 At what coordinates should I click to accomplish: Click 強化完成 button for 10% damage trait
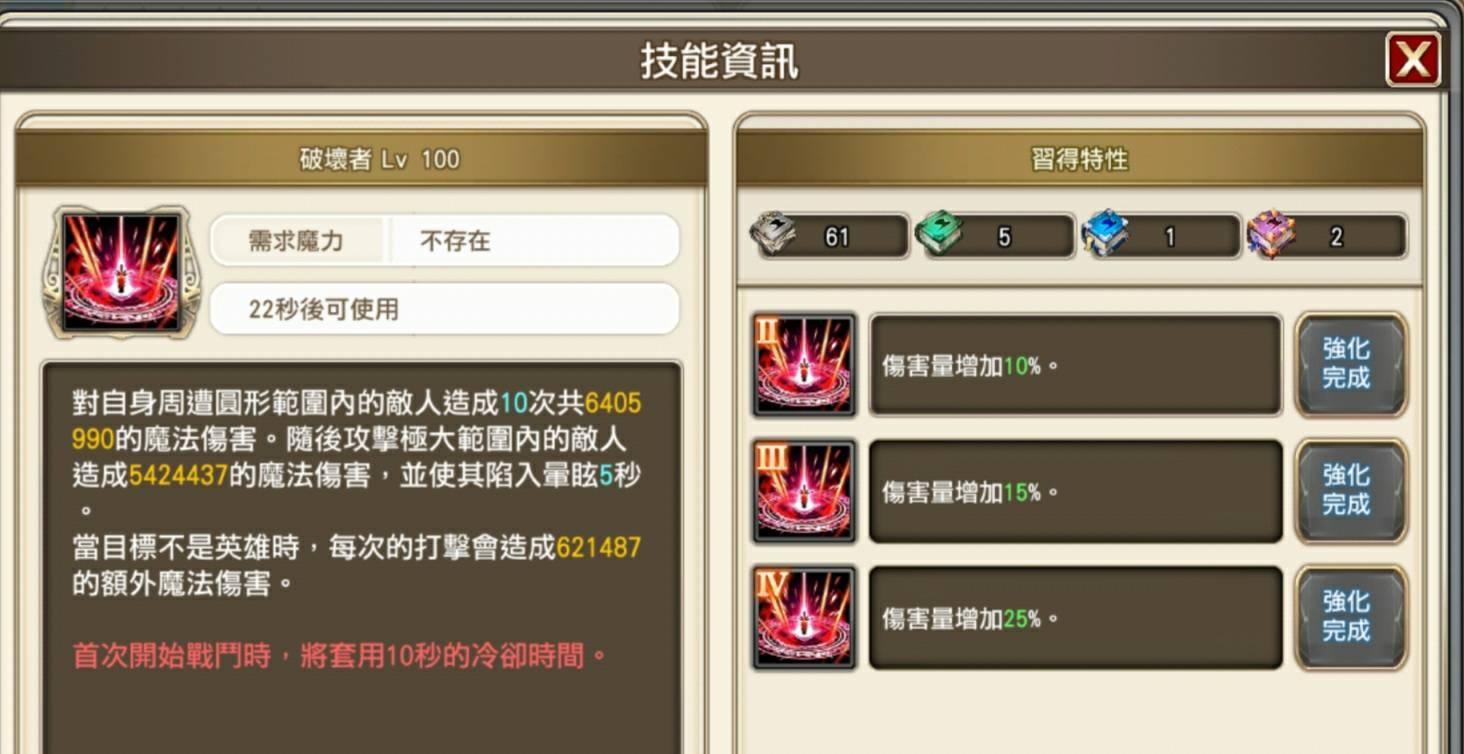pos(1351,364)
